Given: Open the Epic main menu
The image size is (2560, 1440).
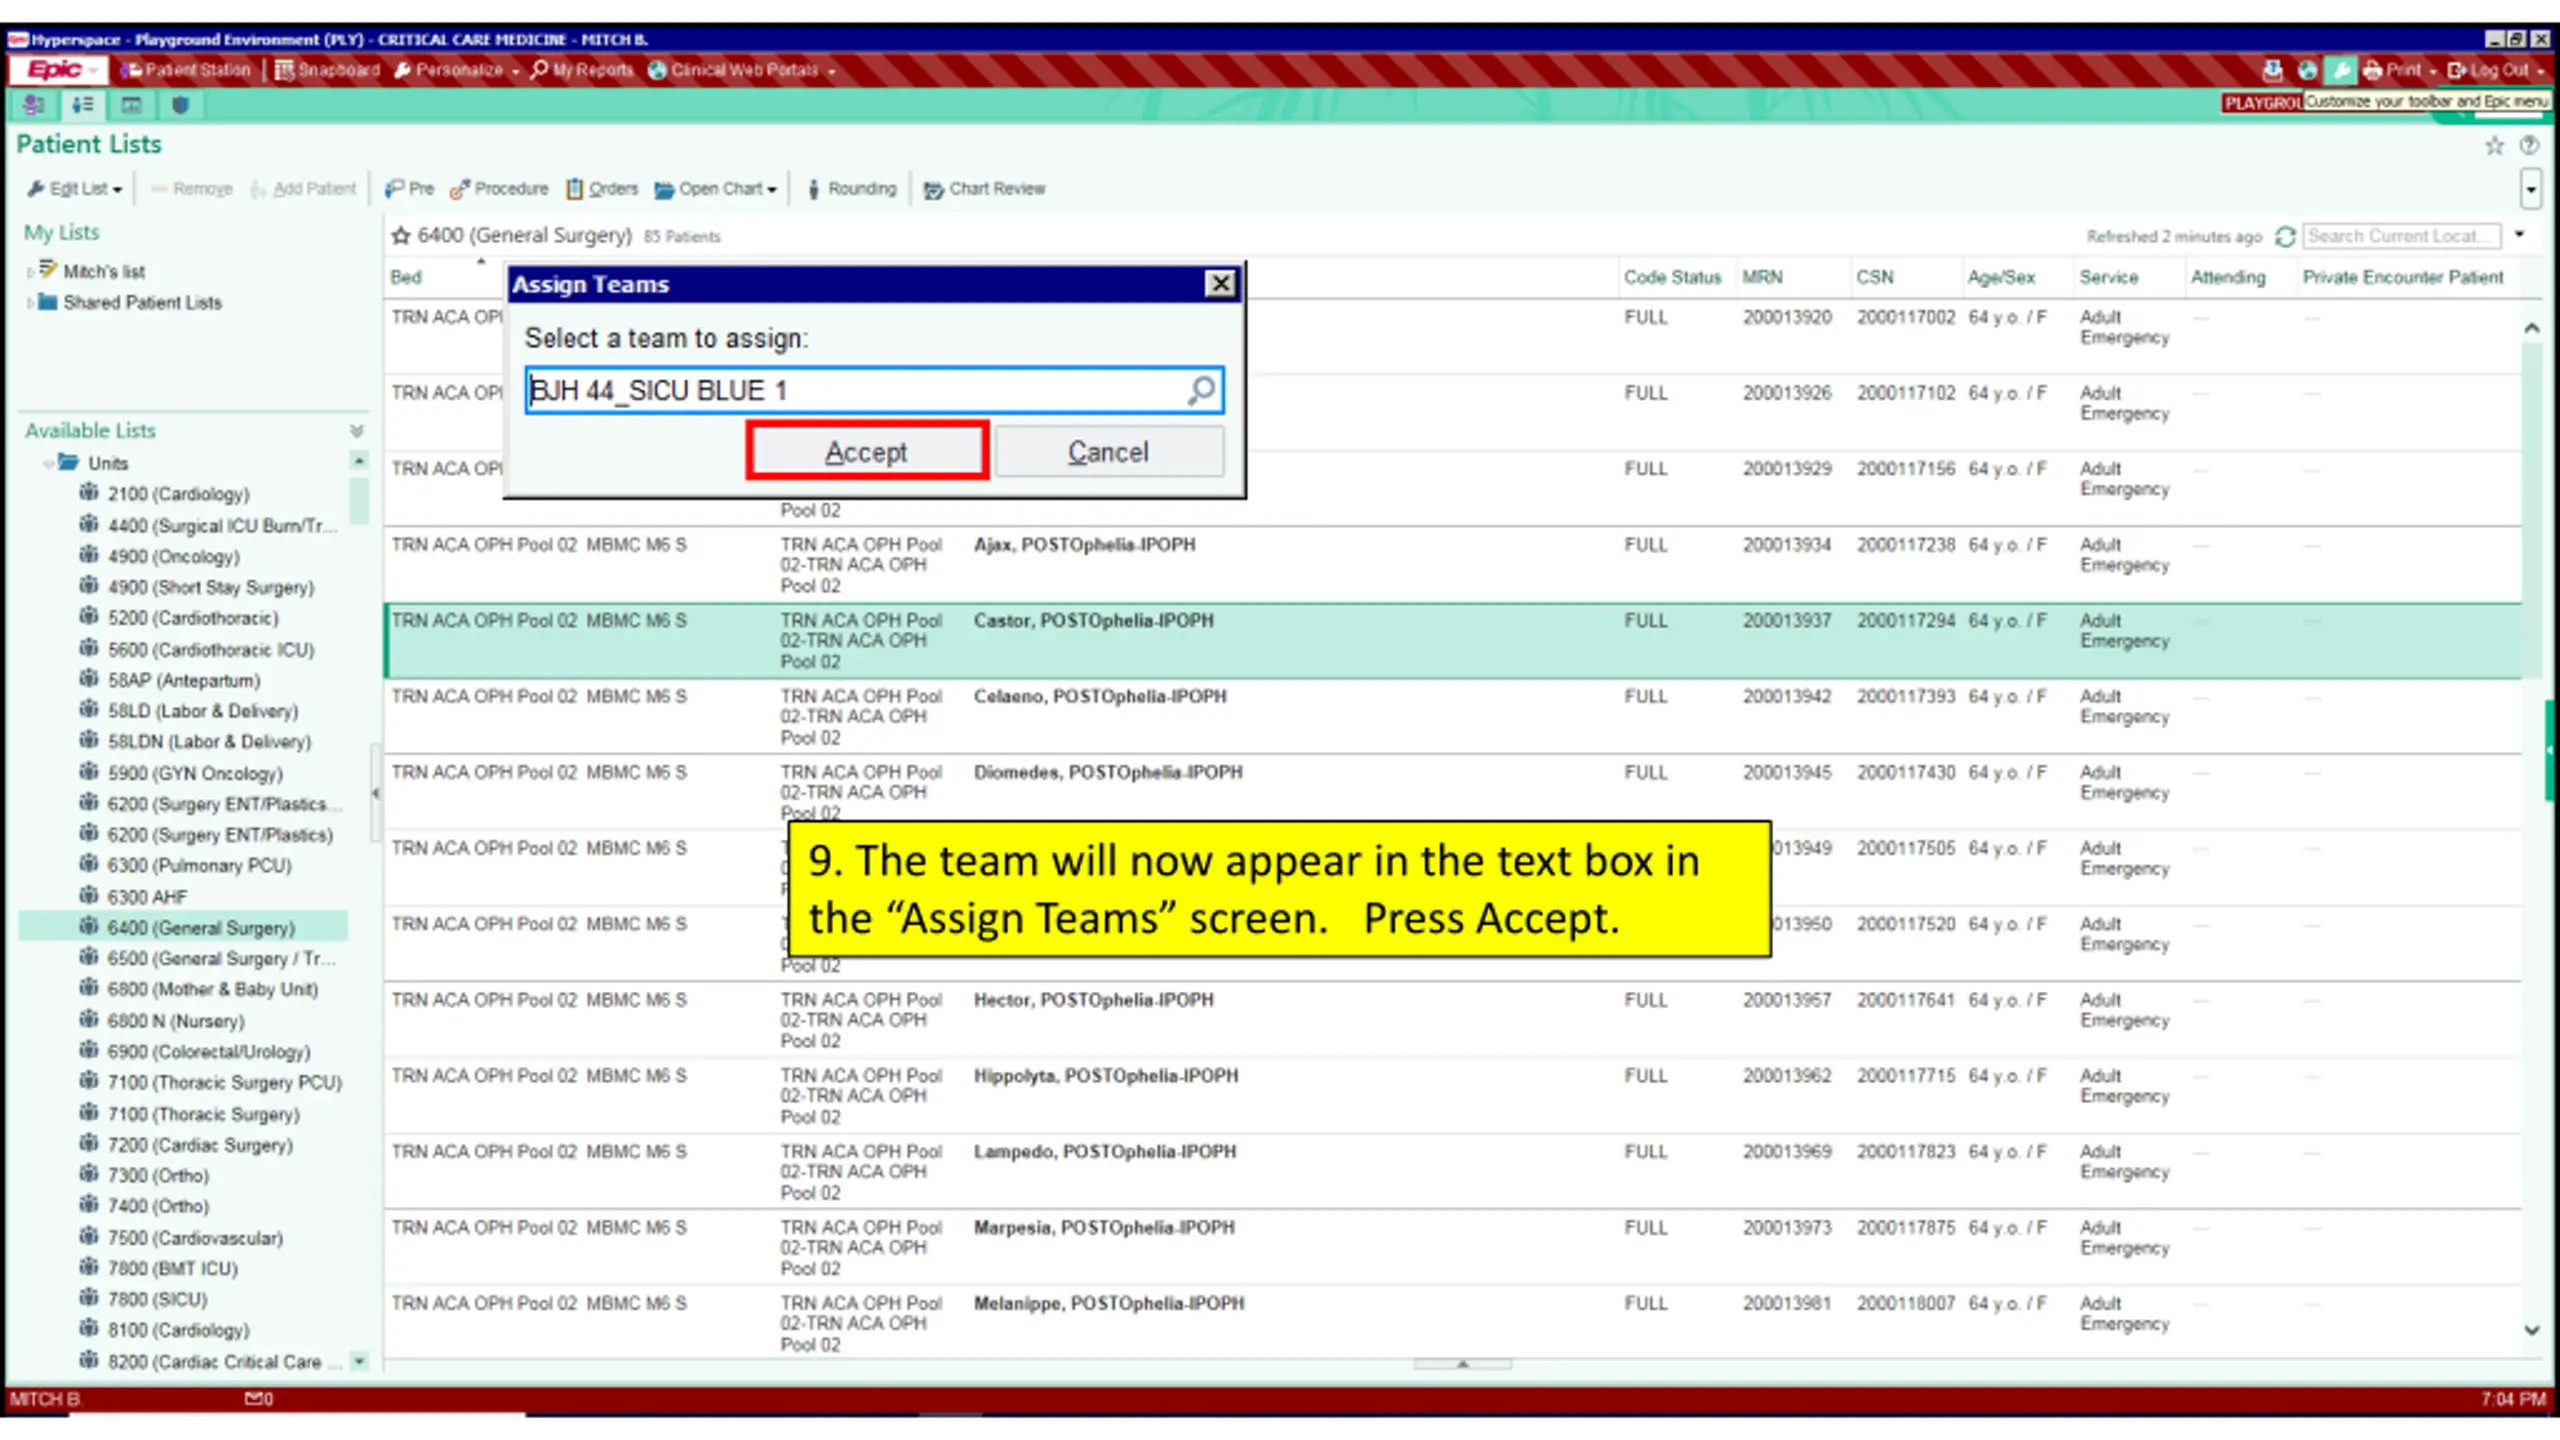Looking at the screenshot, I should 55,70.
